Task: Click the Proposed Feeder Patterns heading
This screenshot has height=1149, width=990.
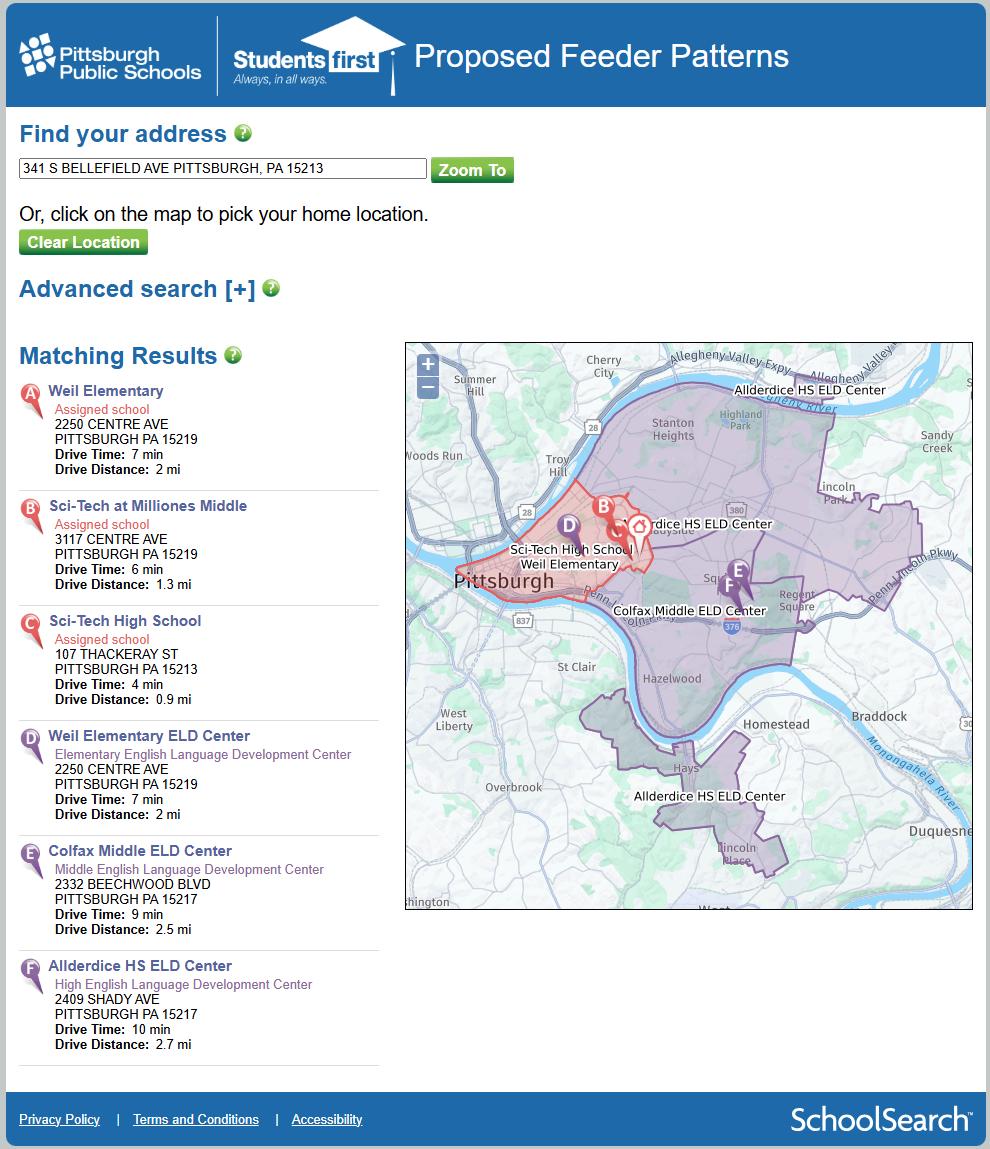Action: pos(602,56)
